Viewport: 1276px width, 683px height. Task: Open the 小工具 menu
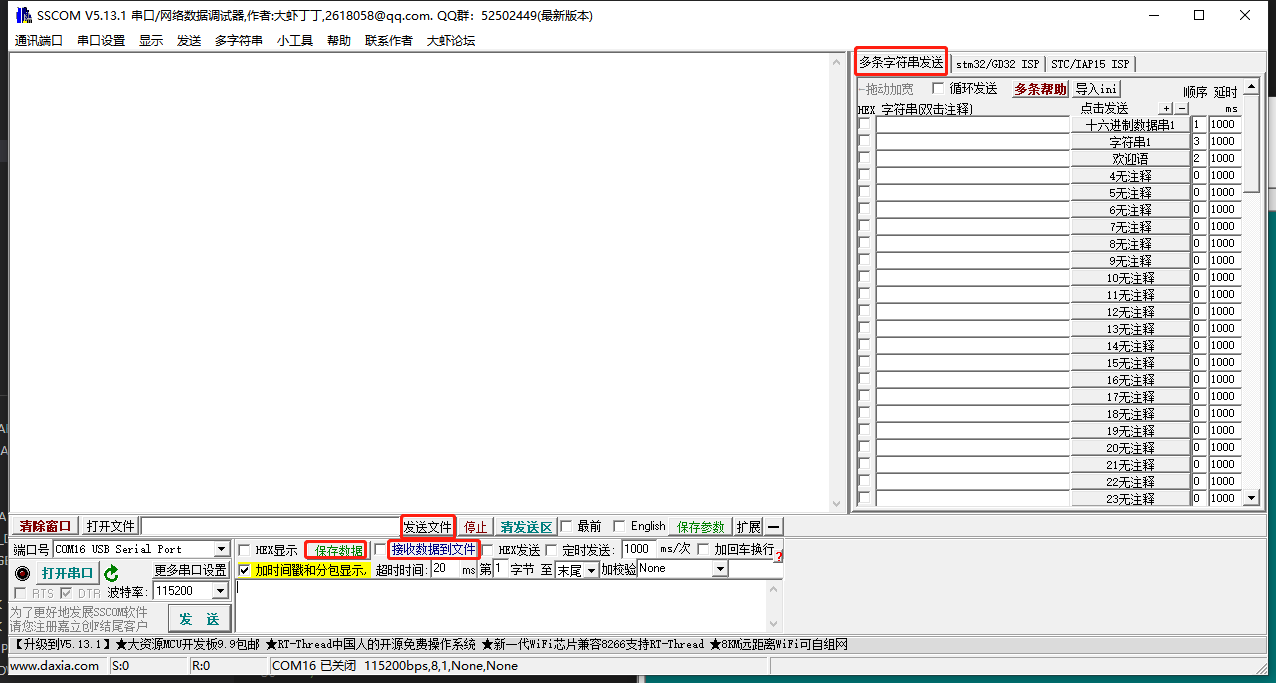point(295,41)
